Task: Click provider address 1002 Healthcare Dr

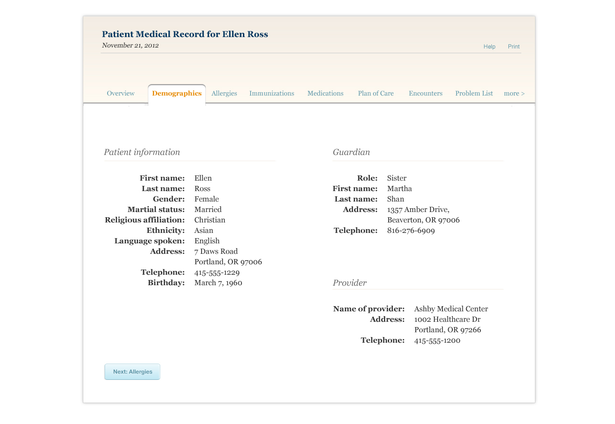Action: 447,319
